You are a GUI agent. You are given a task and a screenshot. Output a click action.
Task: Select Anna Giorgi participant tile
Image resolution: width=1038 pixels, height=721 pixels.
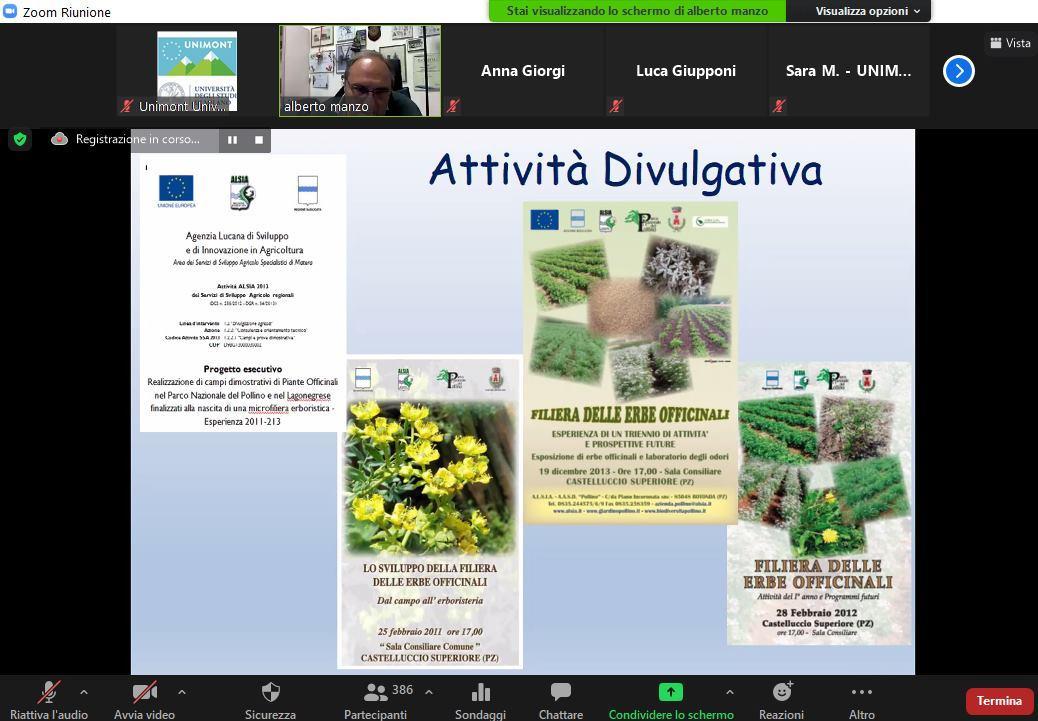coord(522,71)
